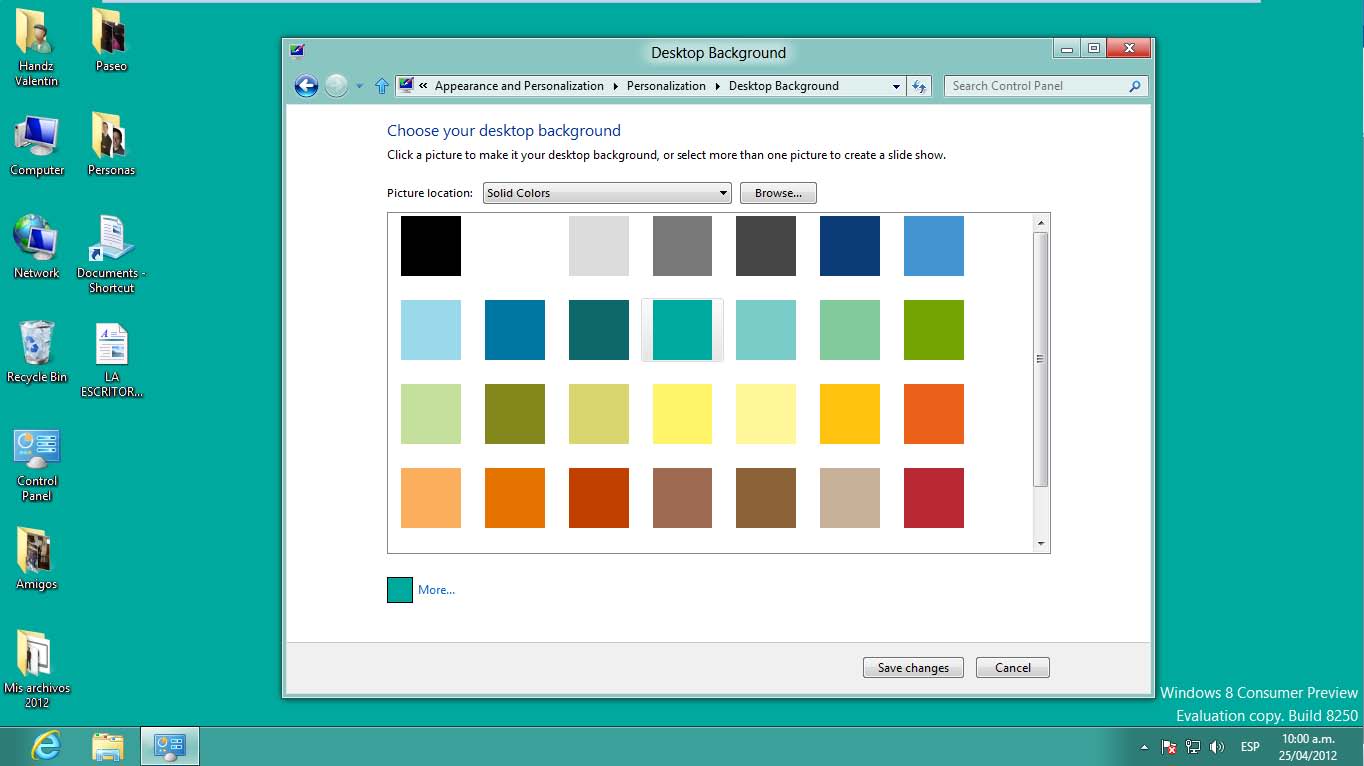
Task: Click the More... color link
Action: [436, 590]
